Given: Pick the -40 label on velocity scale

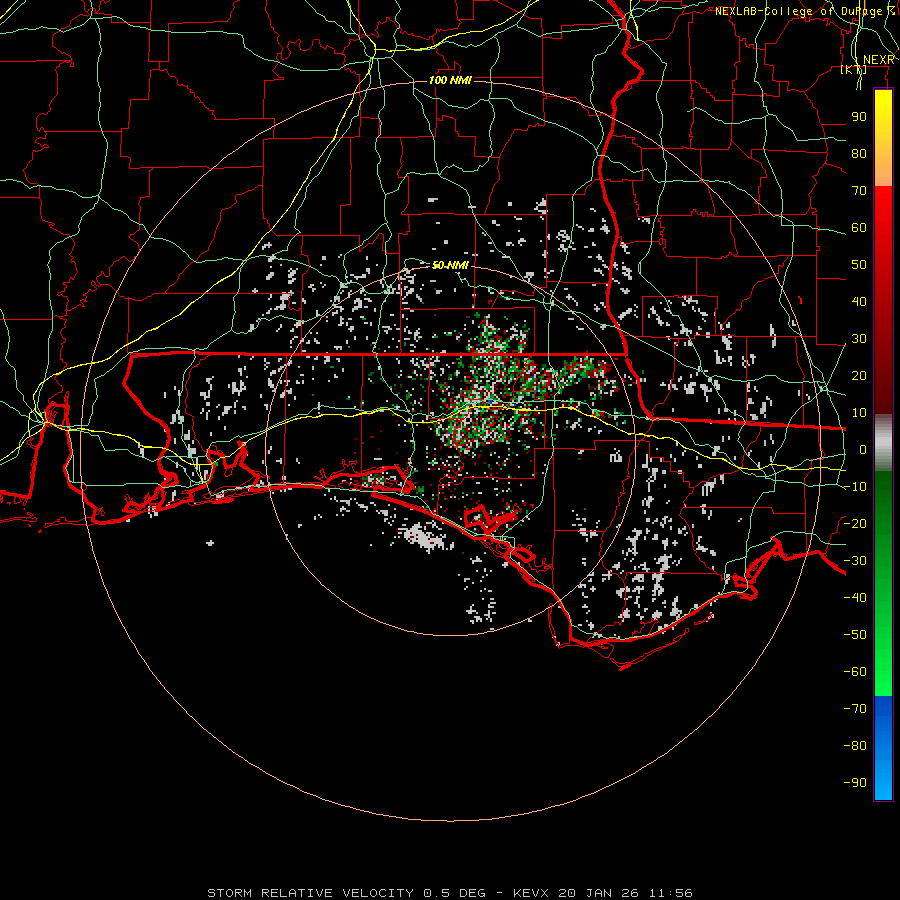Looking at the screenshot, I should click(x=855, y=598).
